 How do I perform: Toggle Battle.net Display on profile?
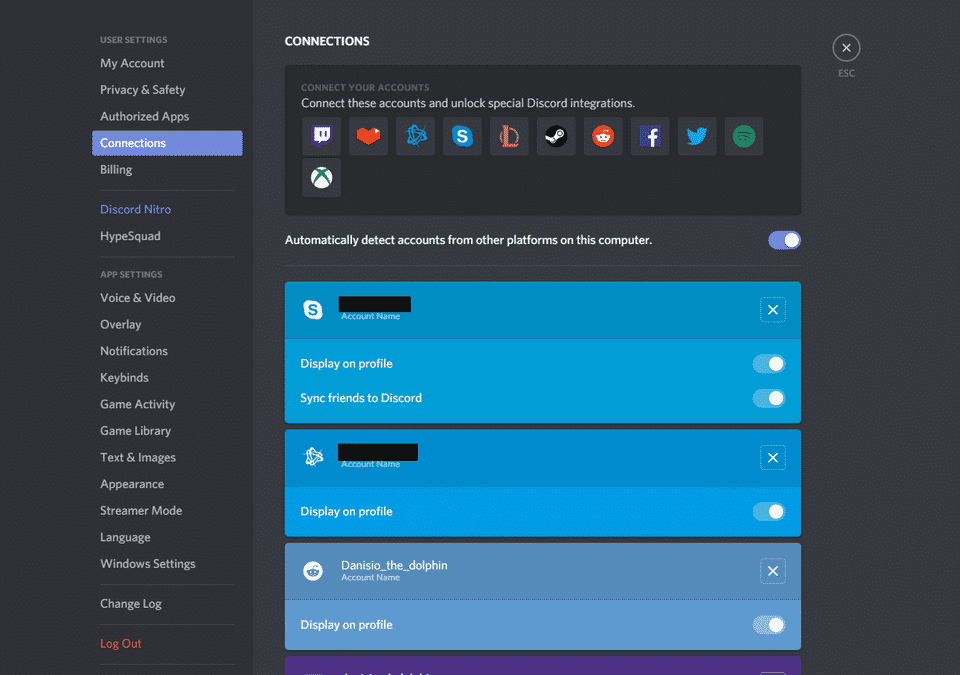tap(769, 512)
